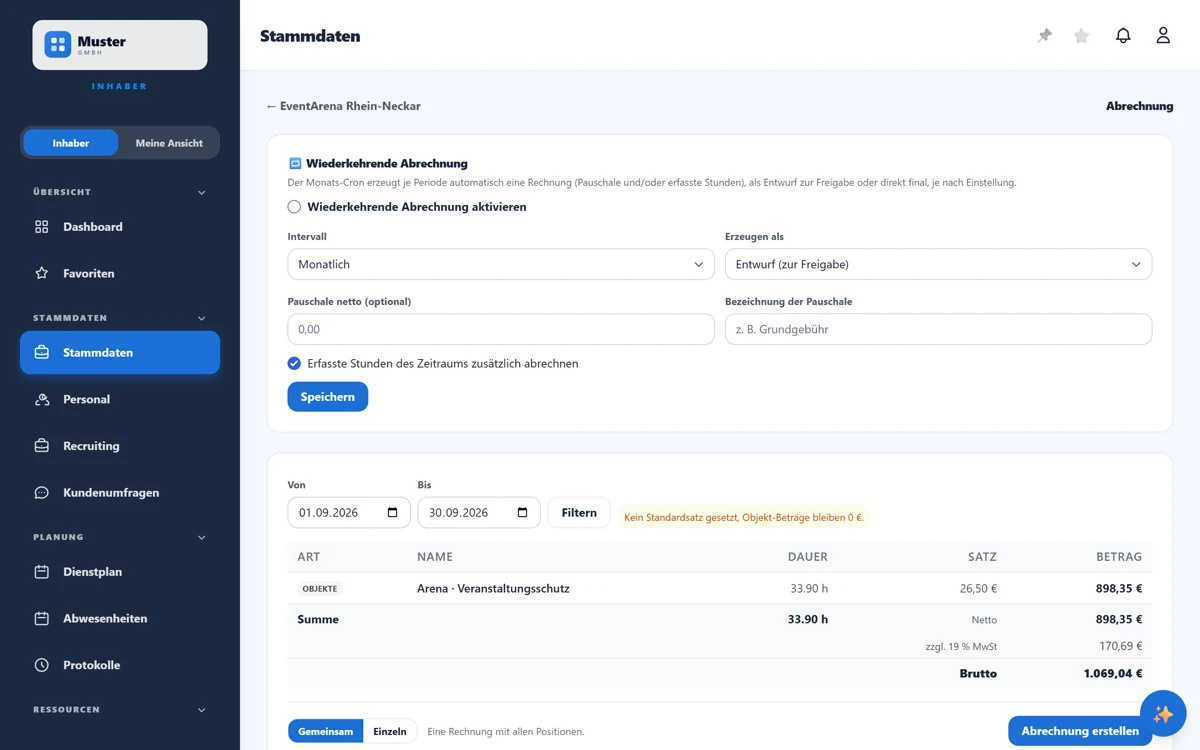Open the notifications bell
The height and width of the screenshot is (750, 1200).
click(x=1123, y=36)
